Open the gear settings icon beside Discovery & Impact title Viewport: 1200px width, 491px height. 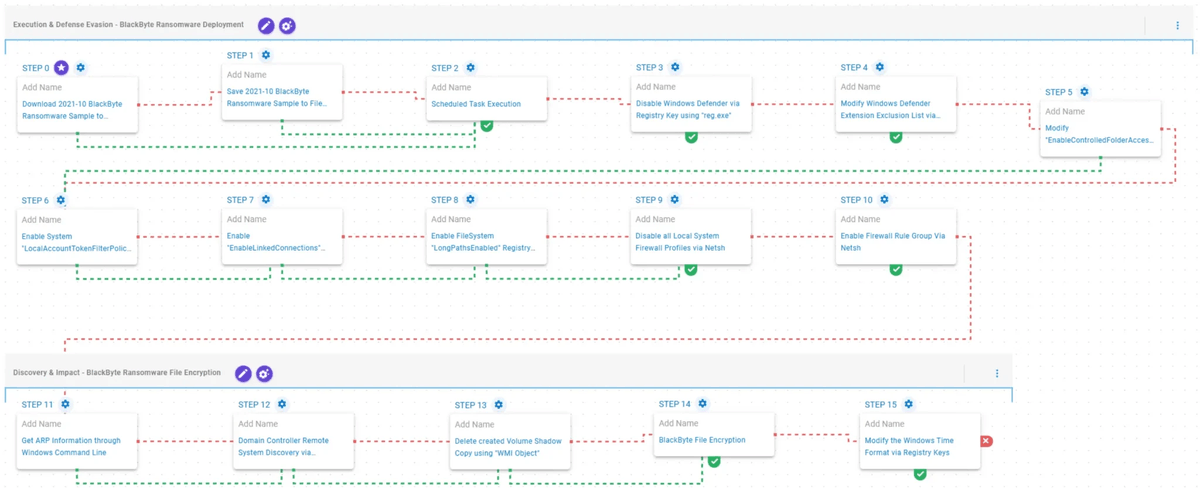click(x=264, y=373)
